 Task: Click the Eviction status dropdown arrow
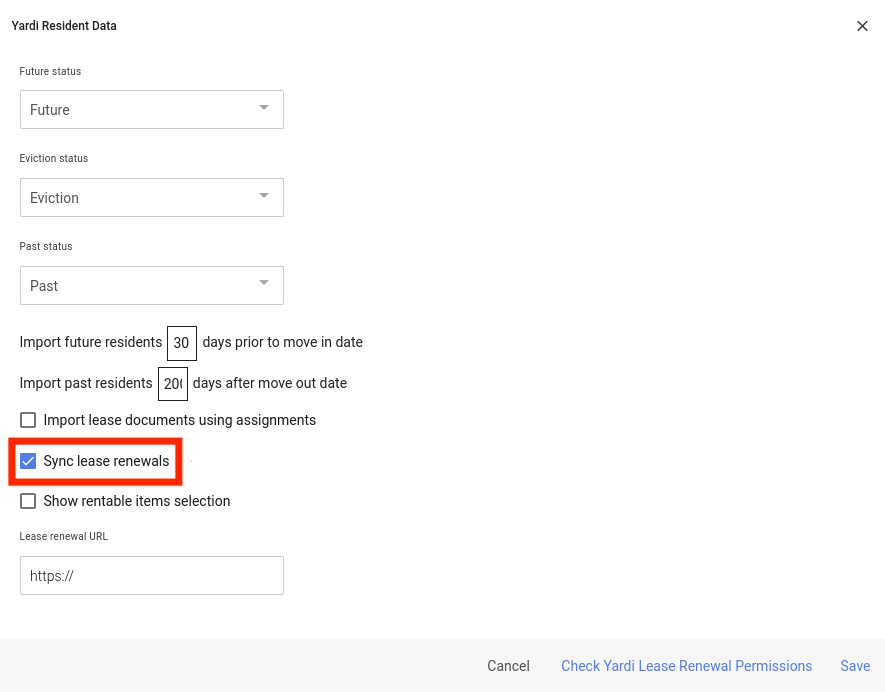[x=264, y=196]
